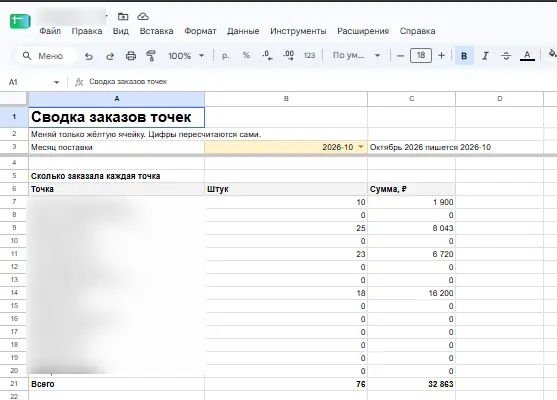
Task: Click the cell with quantity 23
Action: tap(286, 254)
